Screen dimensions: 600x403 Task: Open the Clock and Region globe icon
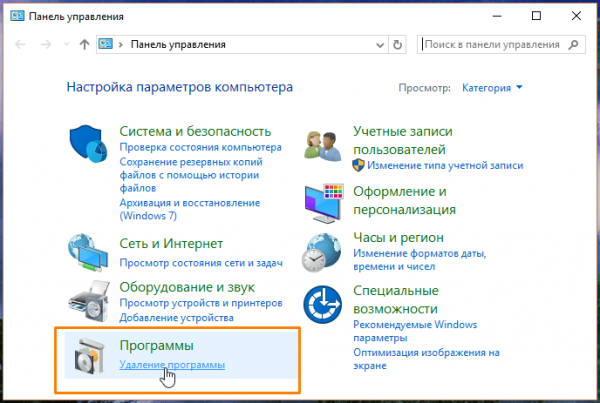tap(321, 253)
